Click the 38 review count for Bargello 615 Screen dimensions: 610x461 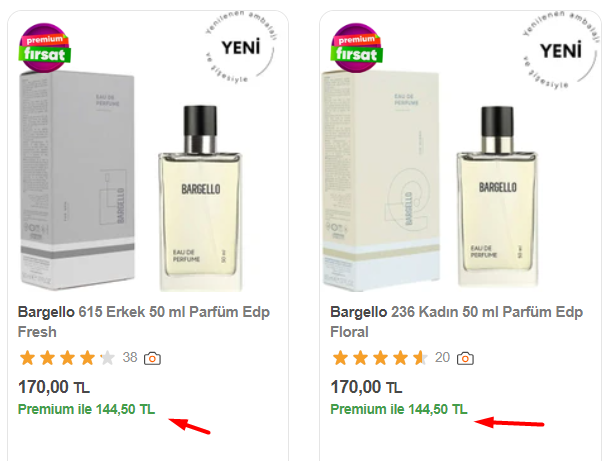point(130,357)
